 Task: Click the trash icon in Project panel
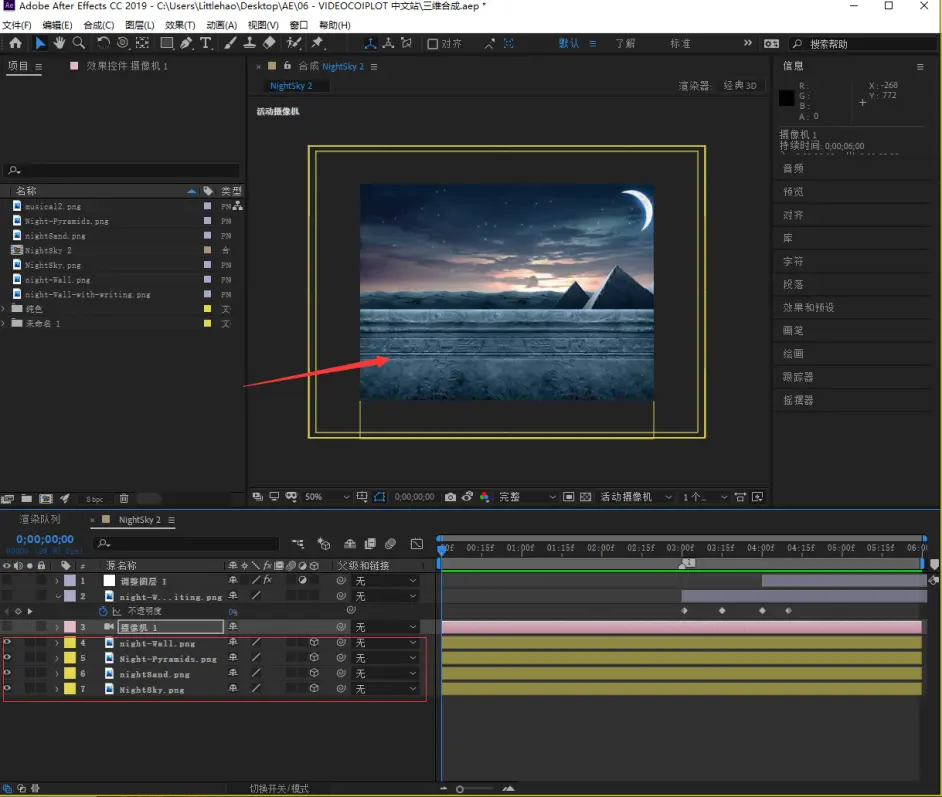124,498
